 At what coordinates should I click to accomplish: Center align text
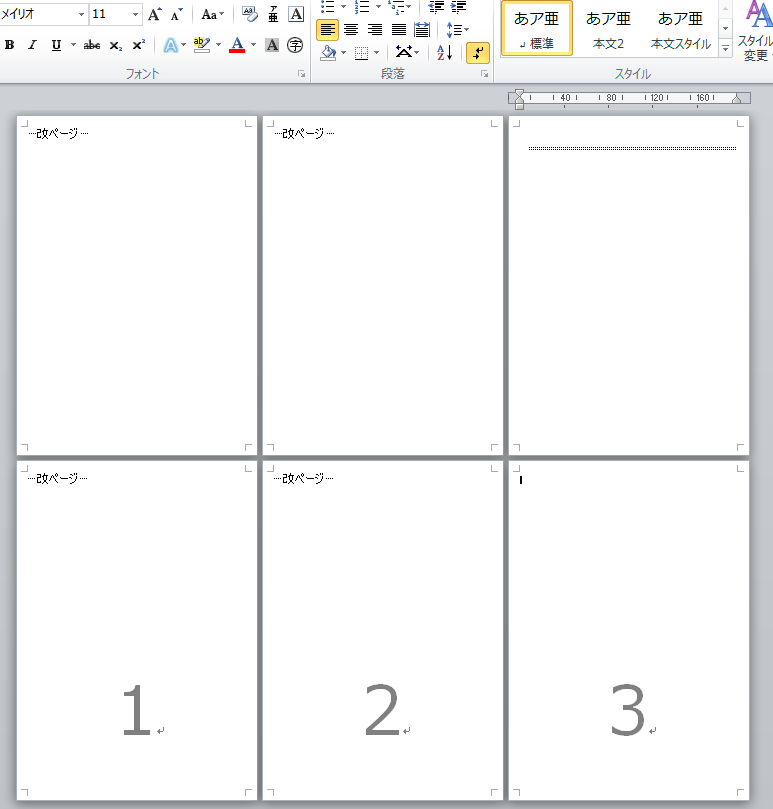click(351, 30)
